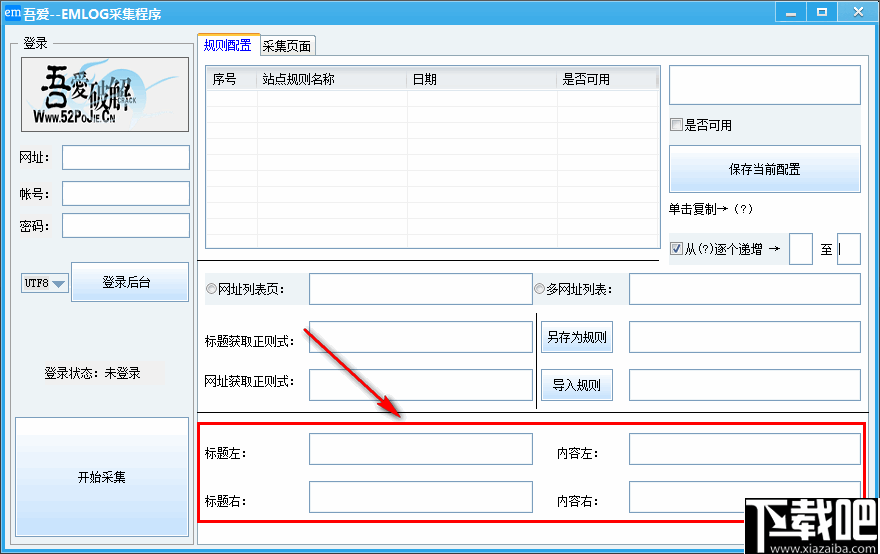Screen dimensions: 880x554
Task: Click the 是否可用 column header
Action: pyautogui.click(x=607, y=79)
